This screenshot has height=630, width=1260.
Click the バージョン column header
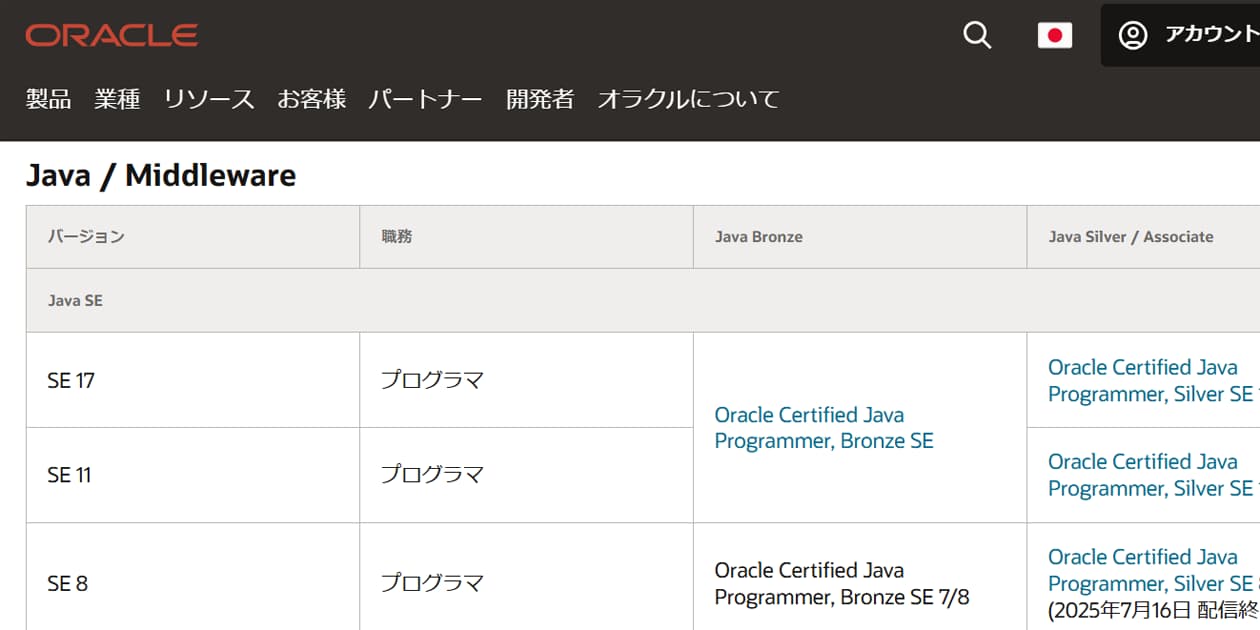(x=86, y=237)
